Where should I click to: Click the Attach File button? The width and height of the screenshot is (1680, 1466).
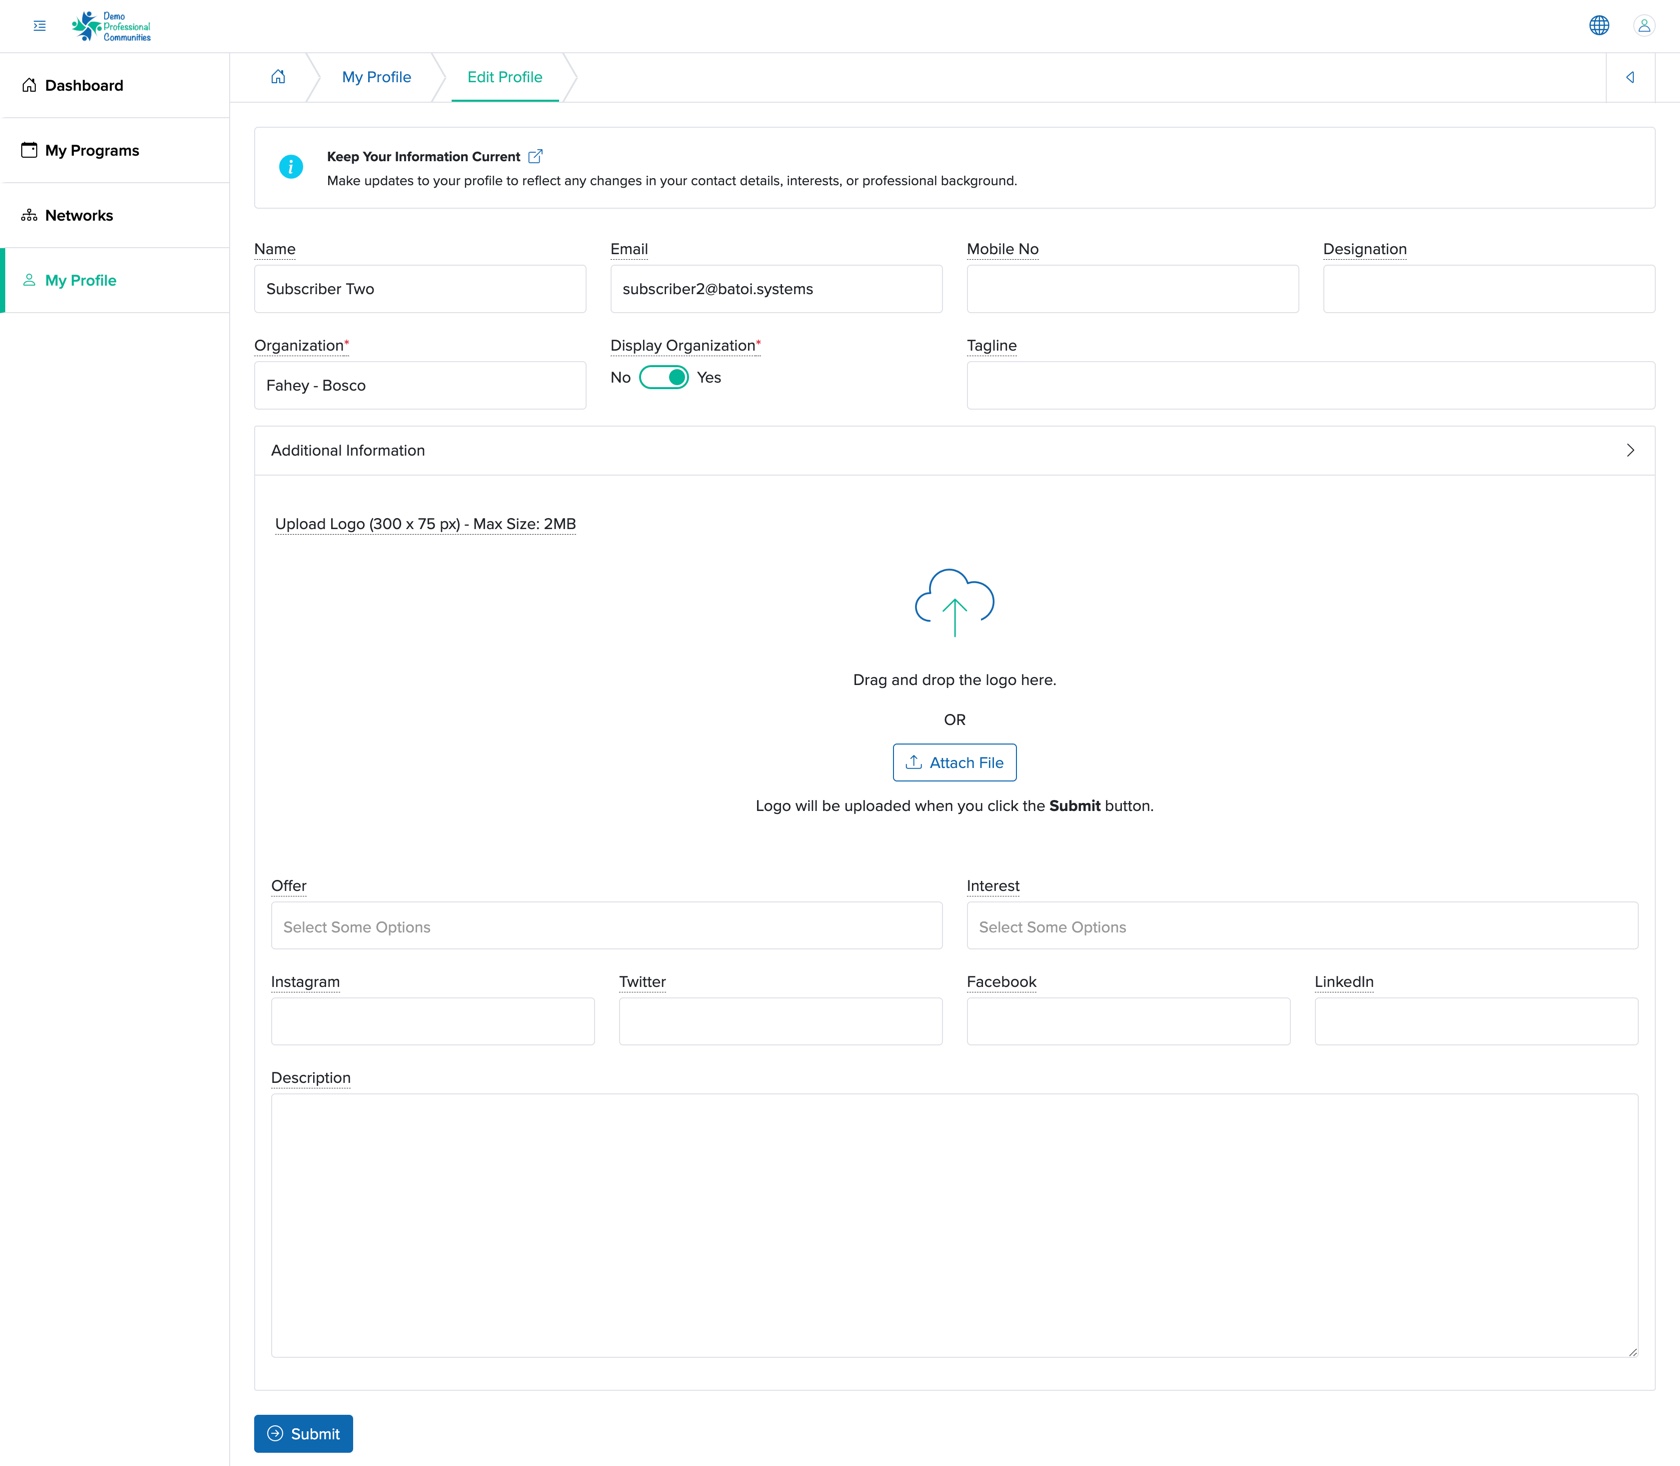click(x=954, y=762)
